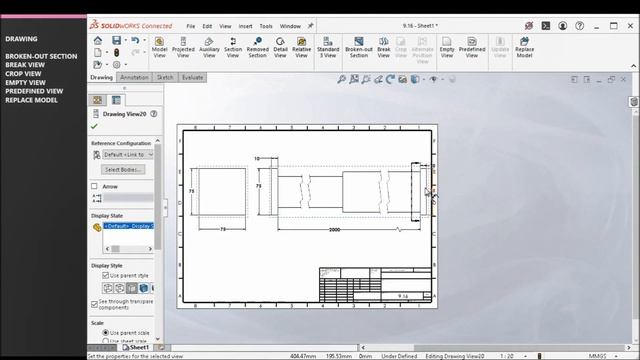Enable the Arrow checkbox
This screenshot has height=360, width=640.
(x=94, y=186)
